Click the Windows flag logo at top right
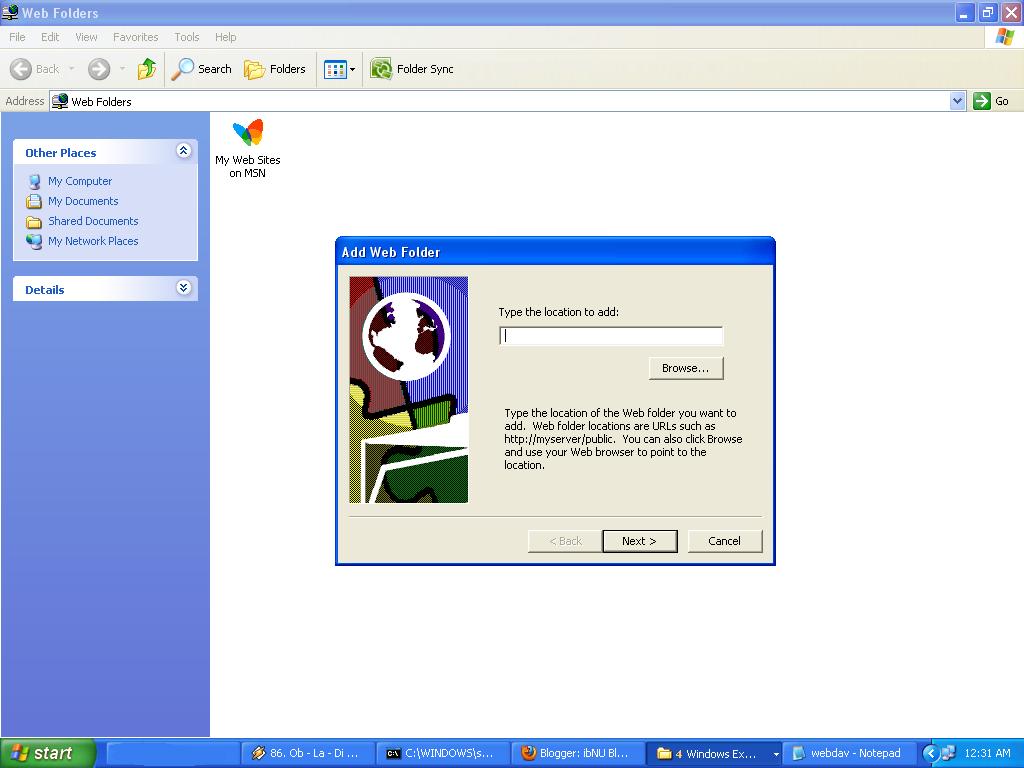 (x=1004, y=37)
